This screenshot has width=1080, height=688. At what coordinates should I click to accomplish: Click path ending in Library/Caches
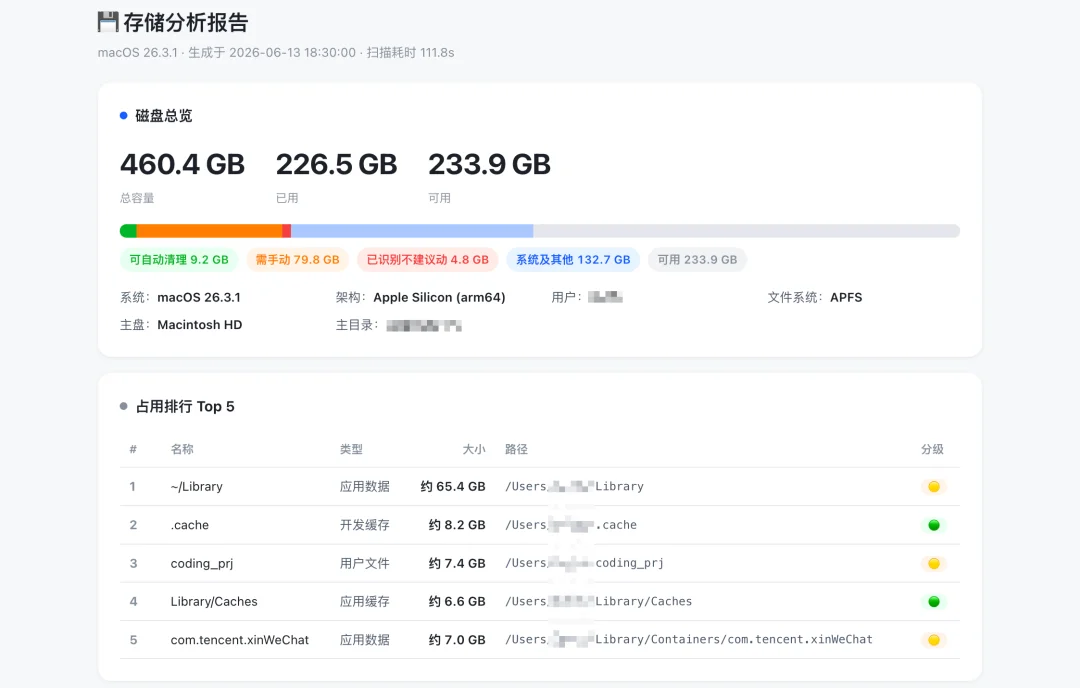click(599, 601)
